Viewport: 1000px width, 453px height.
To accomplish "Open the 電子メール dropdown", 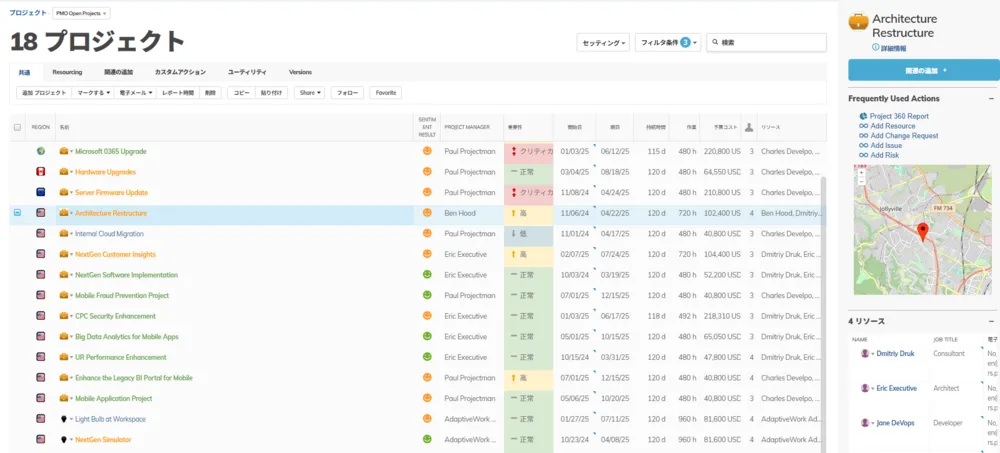I will (136, 93).
